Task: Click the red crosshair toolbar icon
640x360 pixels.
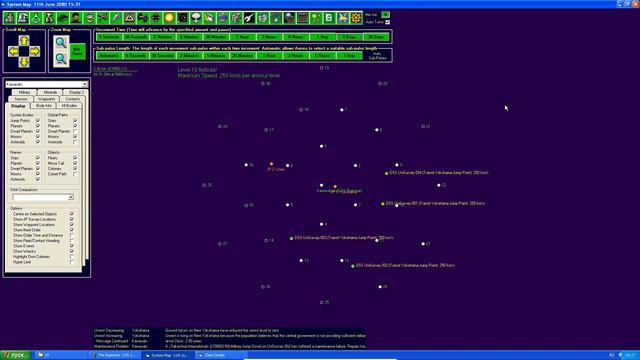Action: pyautogui.click(x=156, y=18)
